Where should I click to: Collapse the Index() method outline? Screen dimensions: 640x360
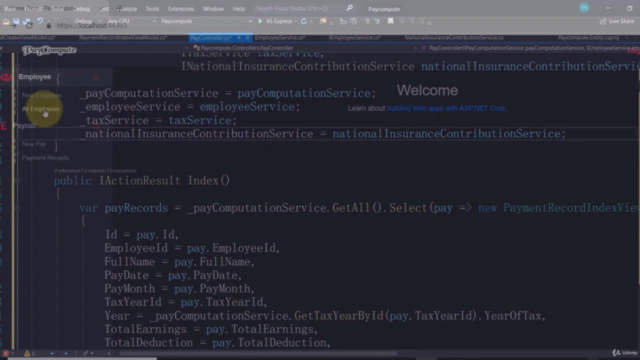(17, 180)
